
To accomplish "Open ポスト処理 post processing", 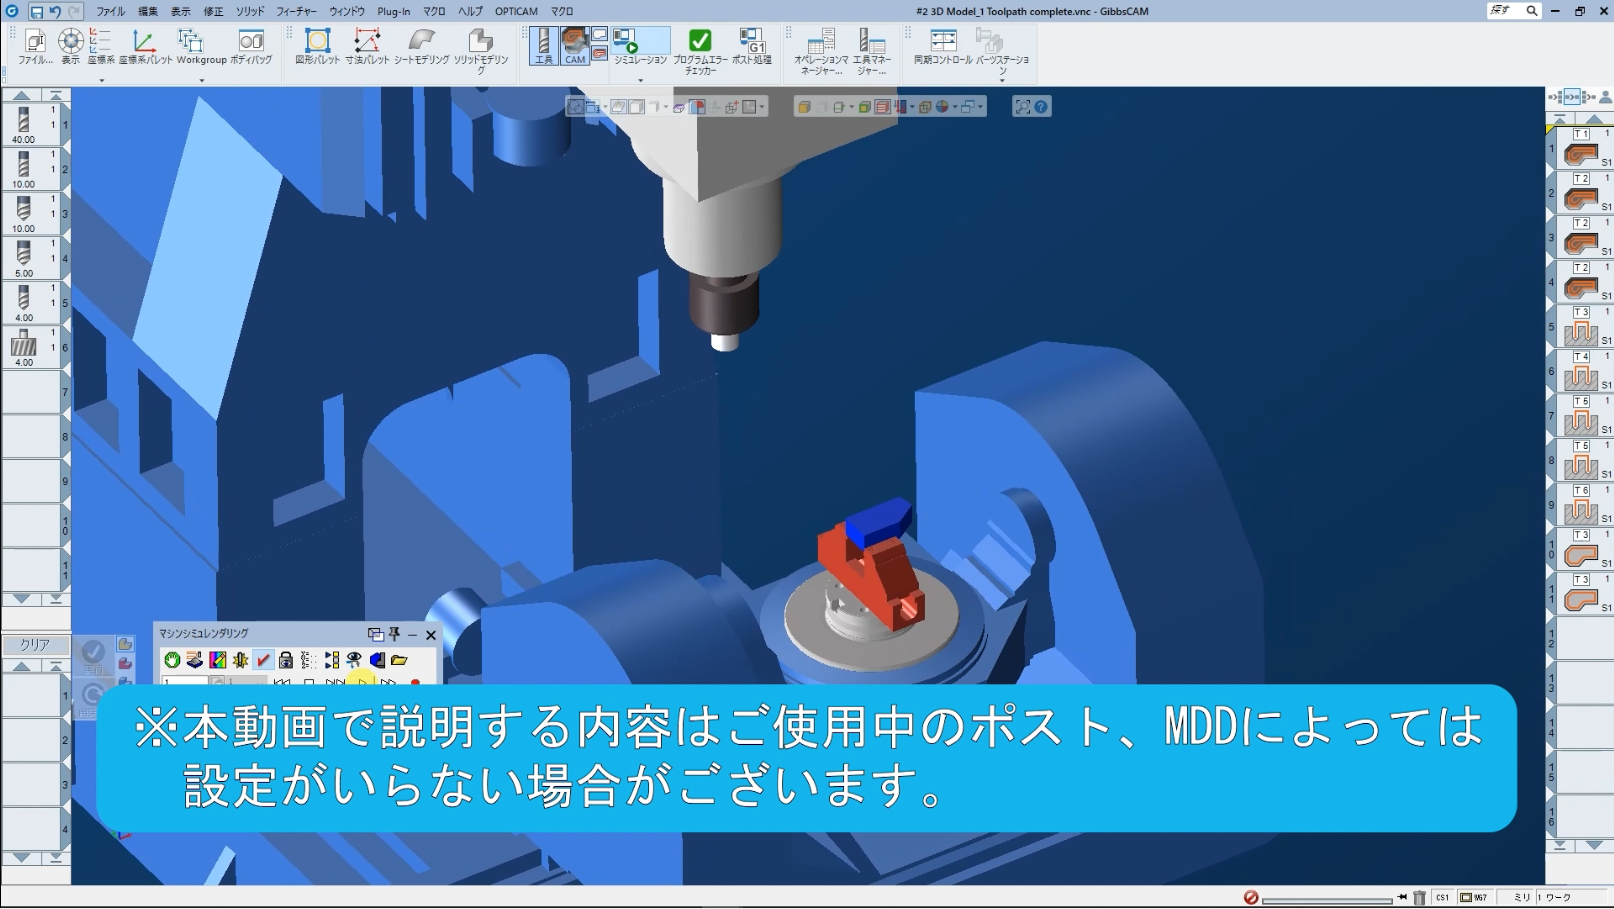I will (x=751, y=46).
